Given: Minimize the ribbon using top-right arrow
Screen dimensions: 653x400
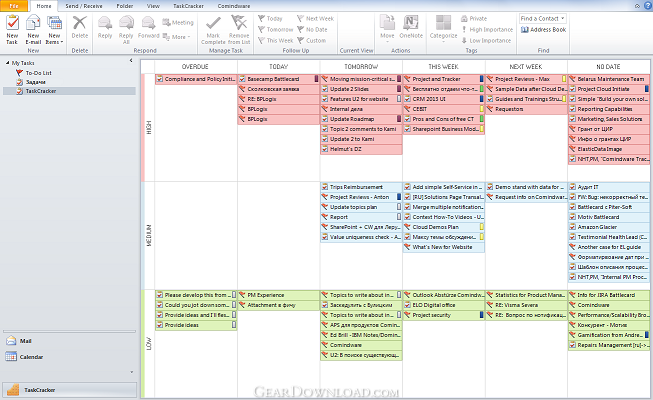Looking at the screenshot, I should 637,6.
